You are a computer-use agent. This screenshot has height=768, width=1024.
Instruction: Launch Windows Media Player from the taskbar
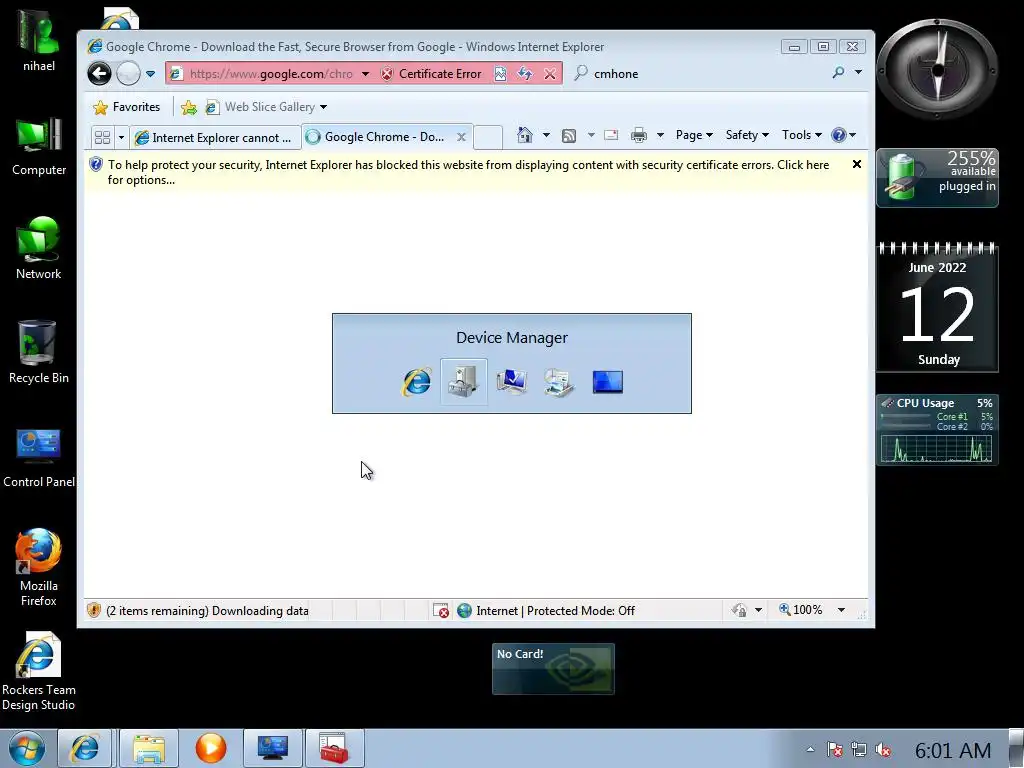[210, 748]
